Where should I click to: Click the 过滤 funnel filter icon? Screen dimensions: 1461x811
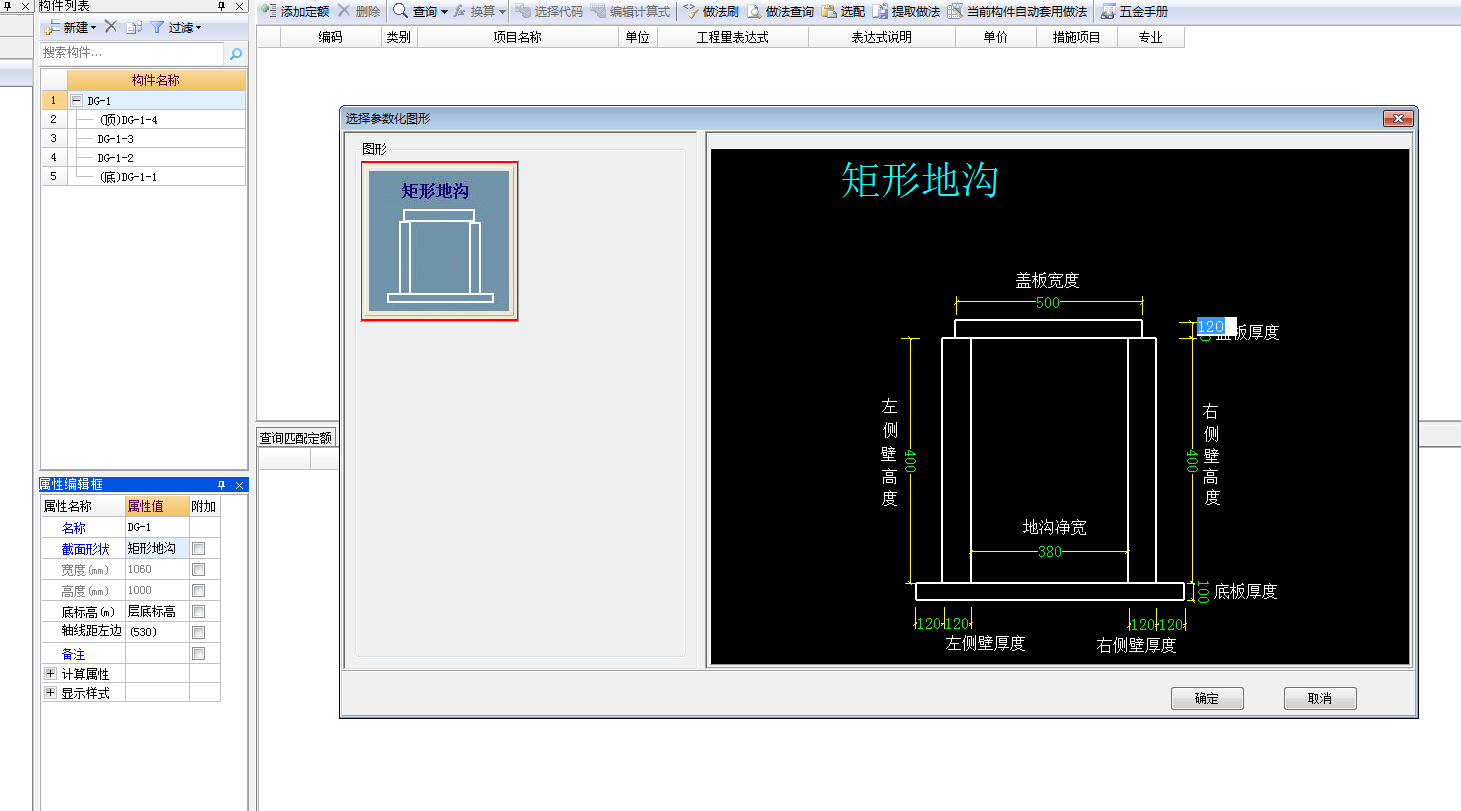pos(157,27)
